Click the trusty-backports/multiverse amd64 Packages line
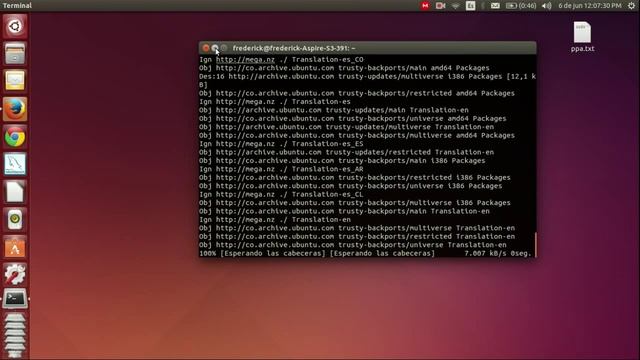The image size is (640, 360). coord(357,136)
